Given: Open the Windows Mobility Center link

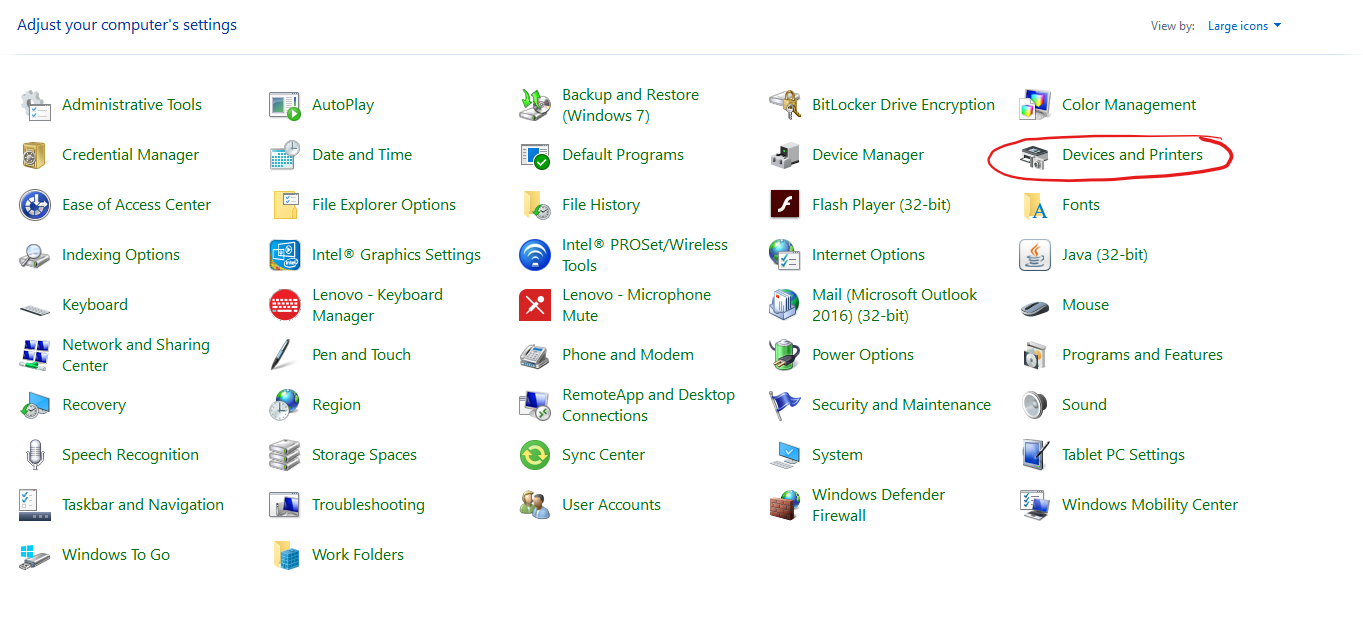Looking at the screenshot, I should 1150,505.
